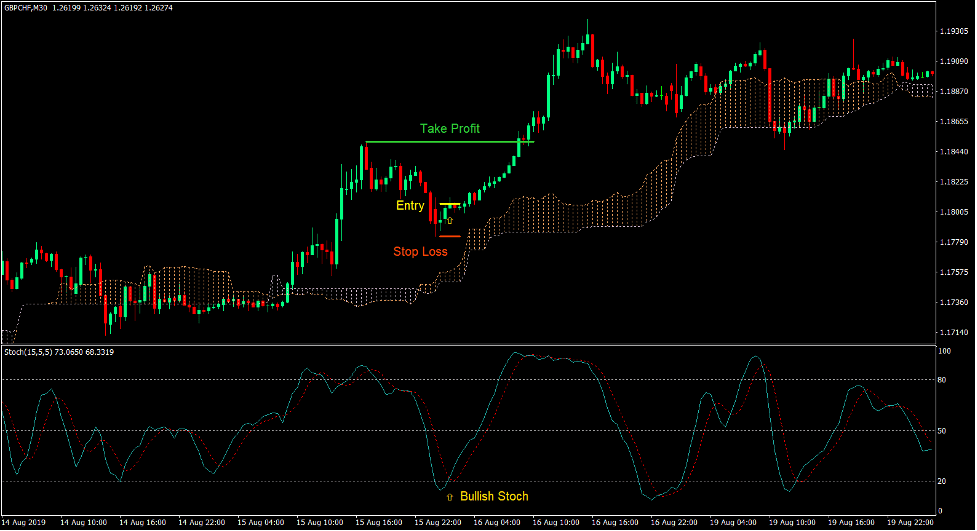Click the 14 Aug 2019 date label
977x531 pixels.
pyautogui.click(x=24, y=522)
